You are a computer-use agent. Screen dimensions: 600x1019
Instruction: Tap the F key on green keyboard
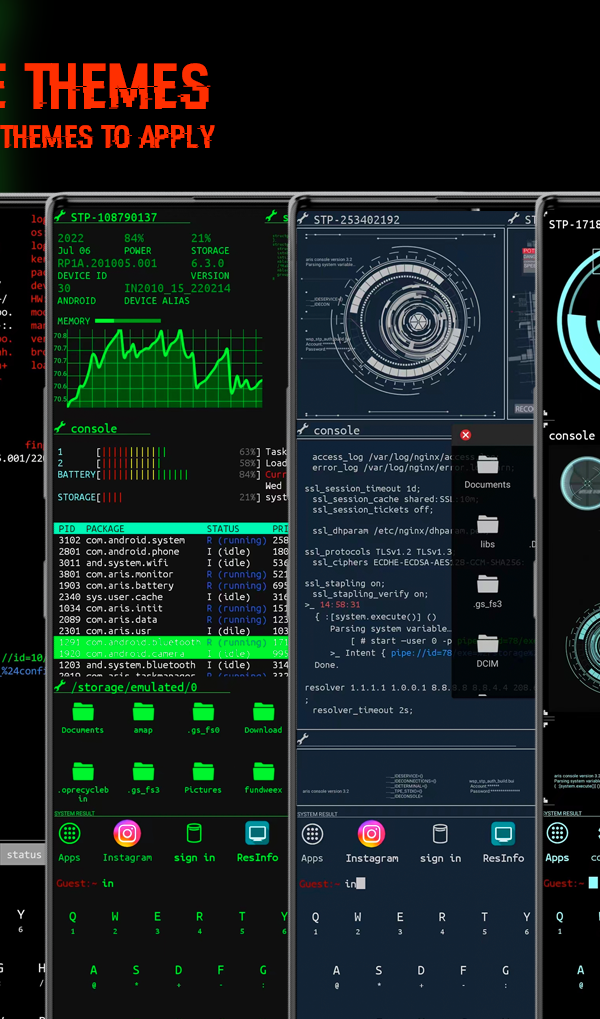220,975
